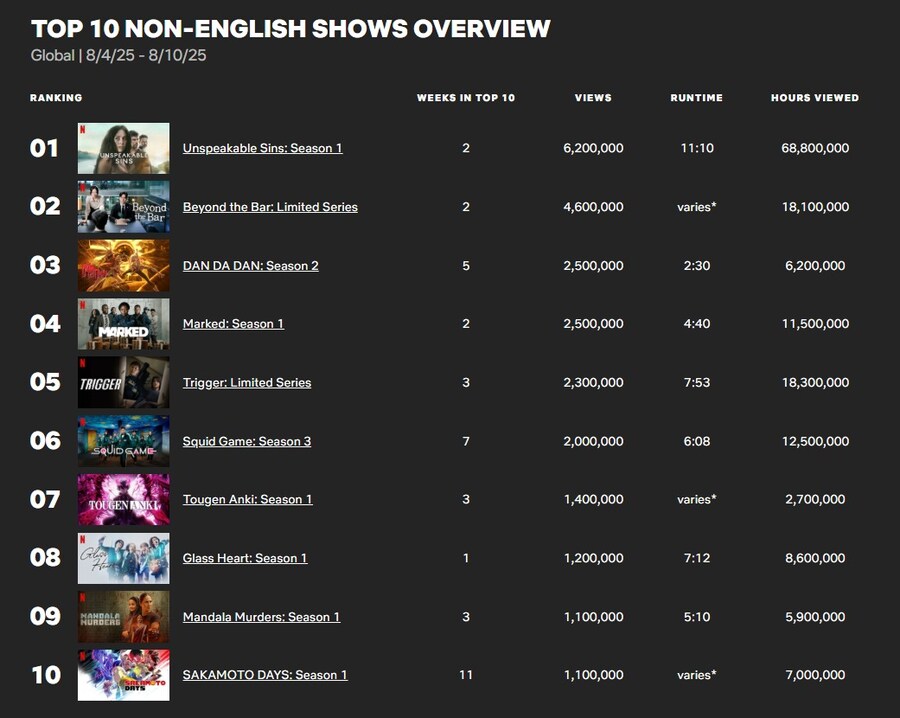
Task: Click the 11 weeks value for SAKAMOTO DAYS
Action: (x=466, y=675)
